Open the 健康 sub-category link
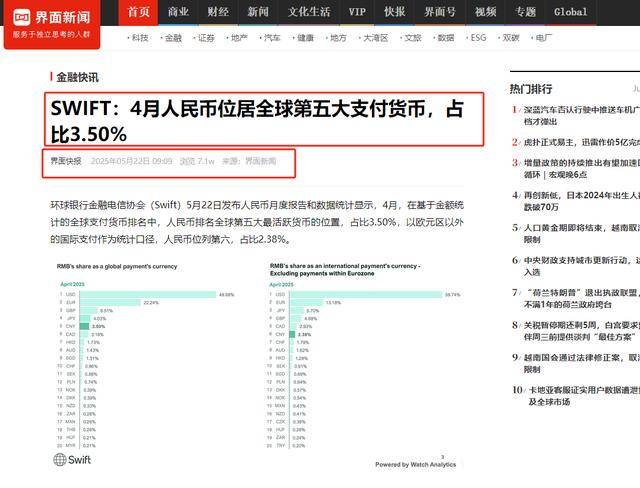The width and height of the screenshot is (640, 488). tap(303, 38)
